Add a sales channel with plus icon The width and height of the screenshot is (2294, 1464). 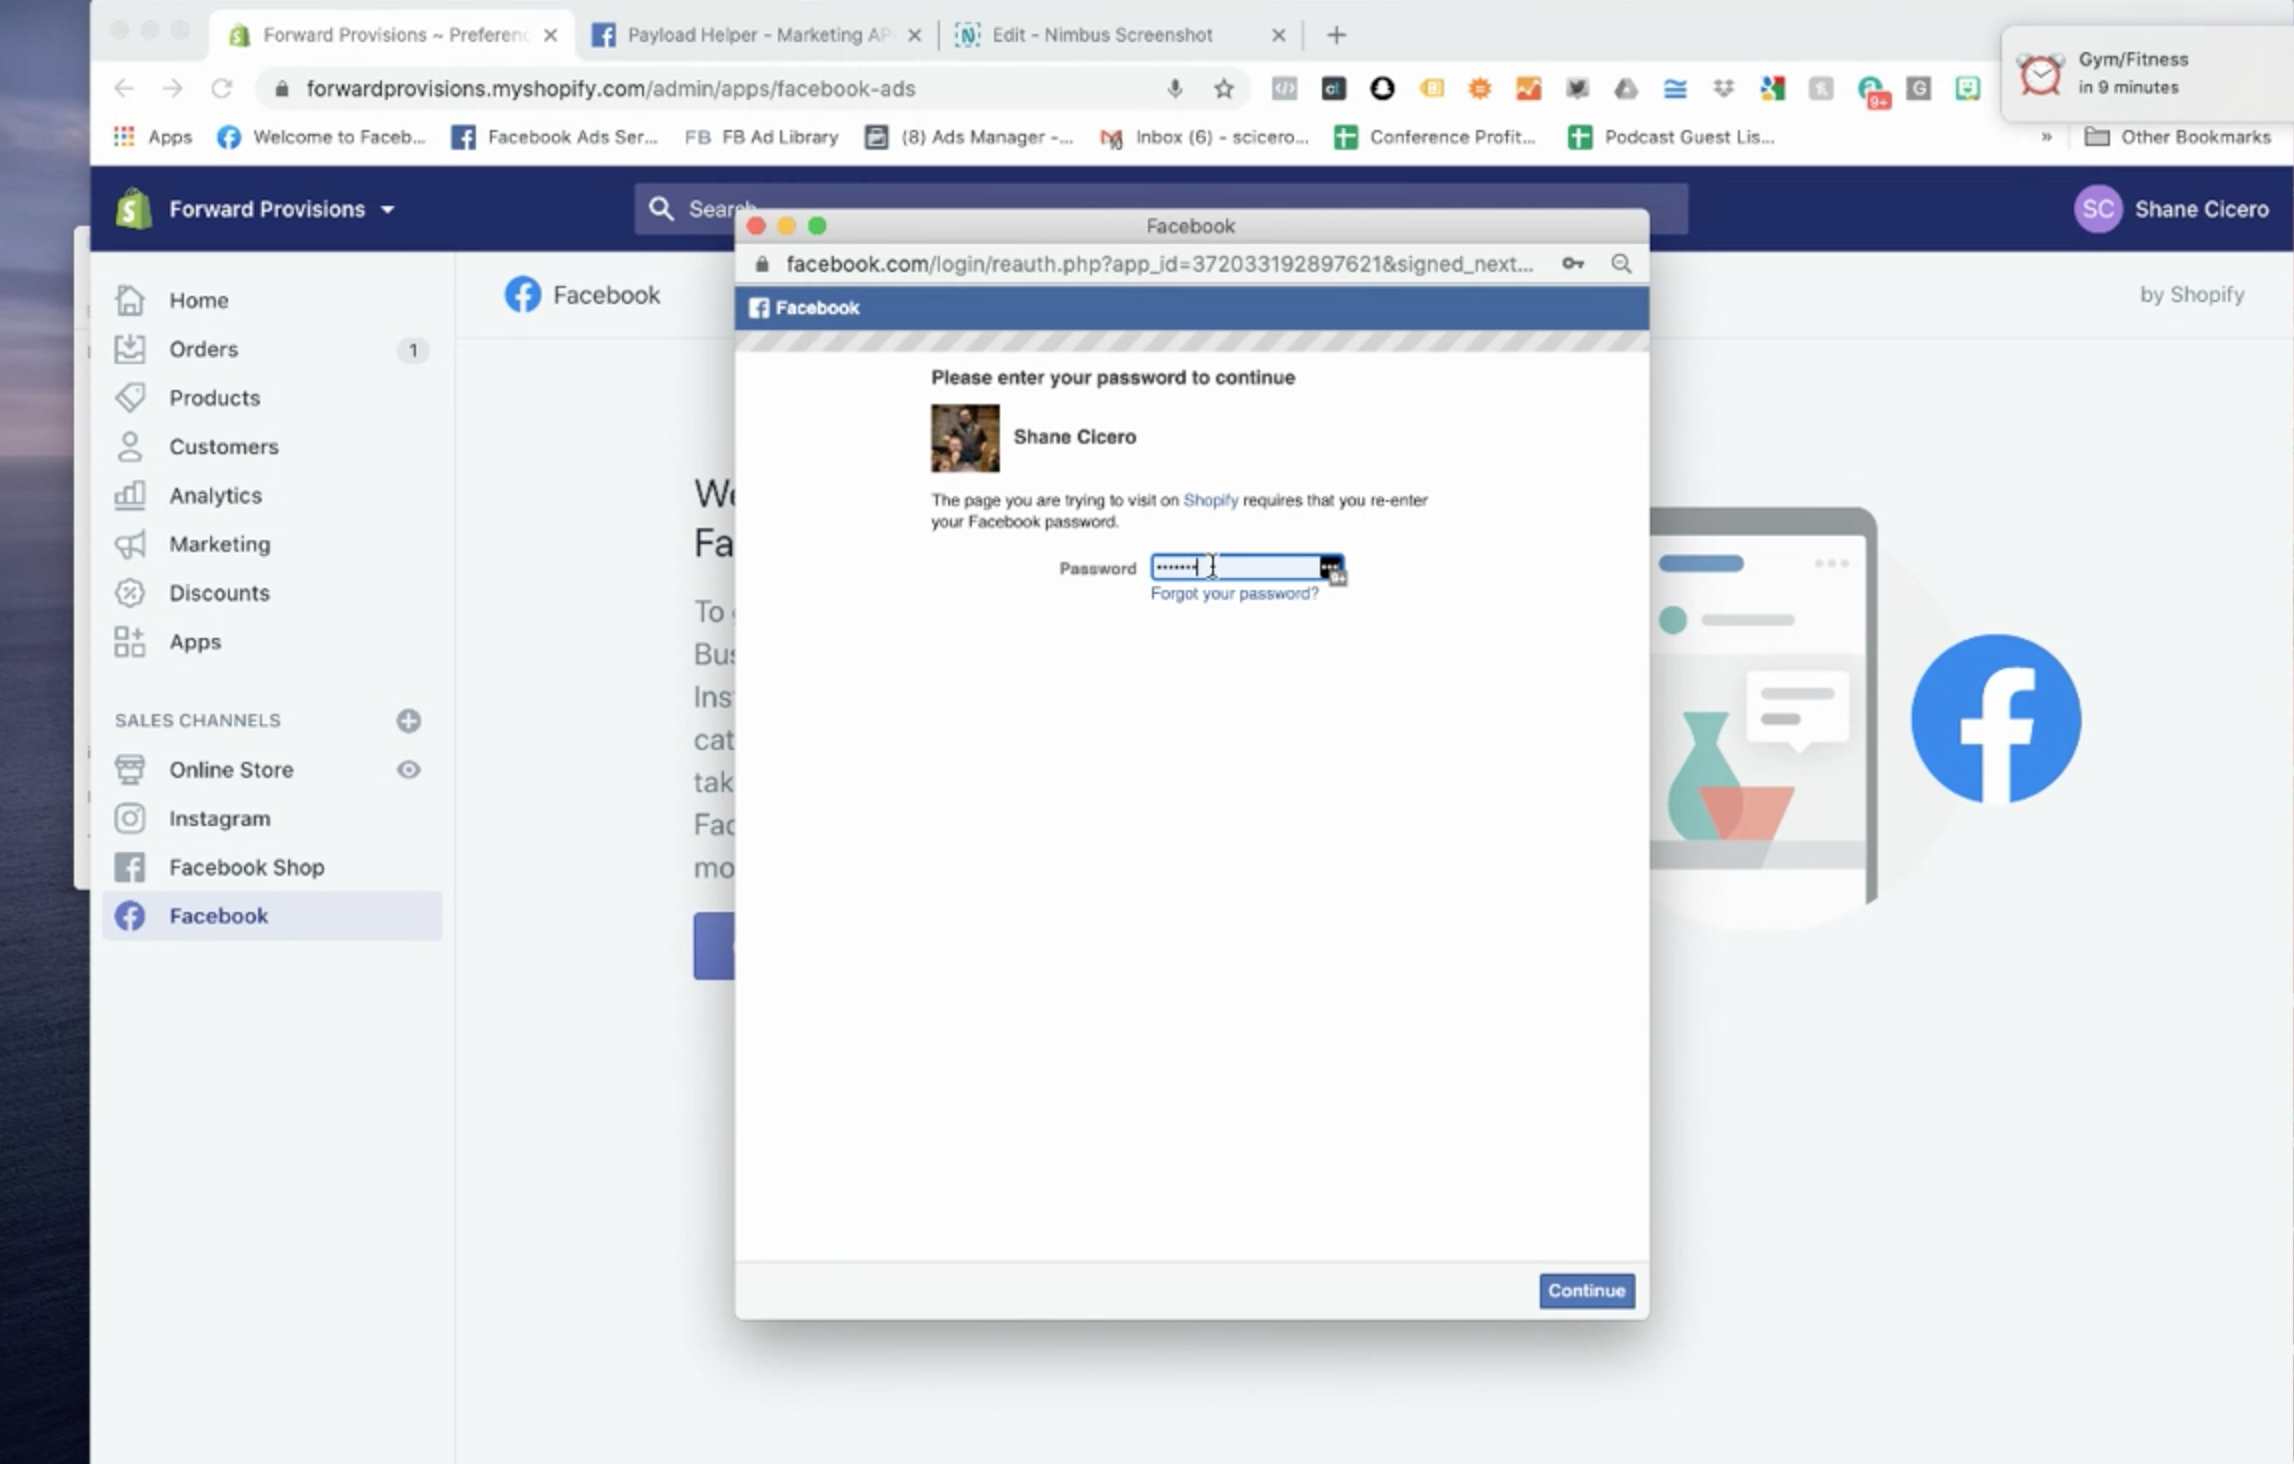coord(408,720)
